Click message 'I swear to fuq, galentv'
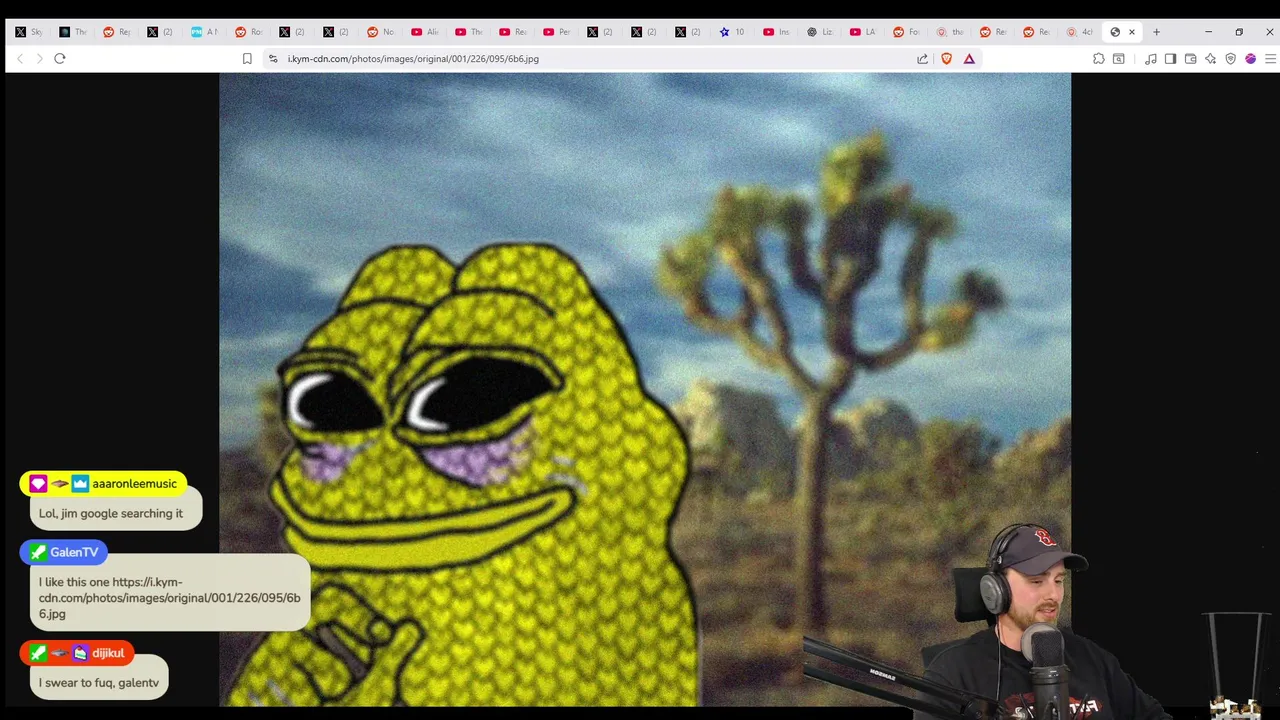1280x720 pixels. point(99,683)
